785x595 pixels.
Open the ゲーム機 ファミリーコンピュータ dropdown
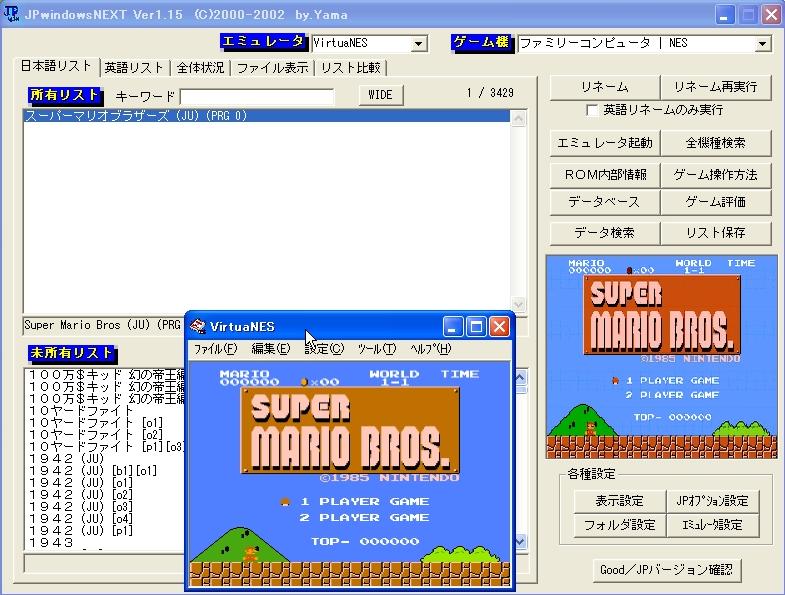(762, 44)
